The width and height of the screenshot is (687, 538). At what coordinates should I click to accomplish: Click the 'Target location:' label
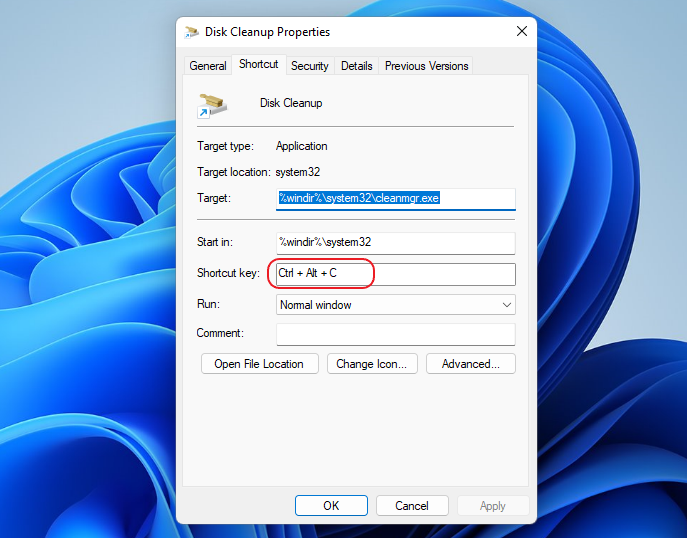point(234,172)
